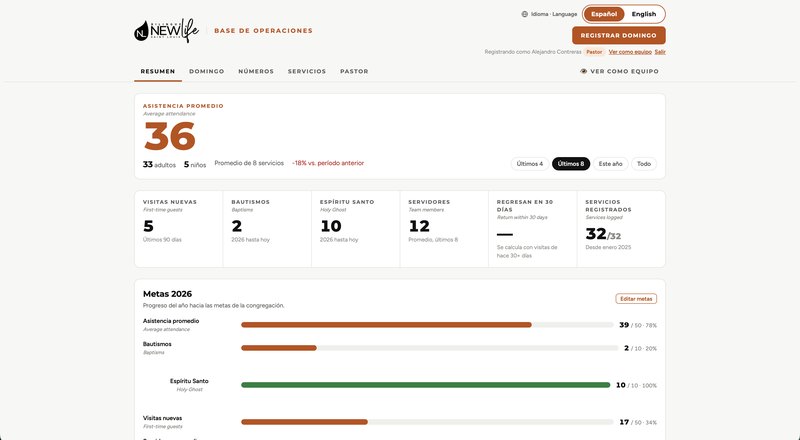Click the Espíritu Santo stat card showing 10

click(x=356, y=229)
